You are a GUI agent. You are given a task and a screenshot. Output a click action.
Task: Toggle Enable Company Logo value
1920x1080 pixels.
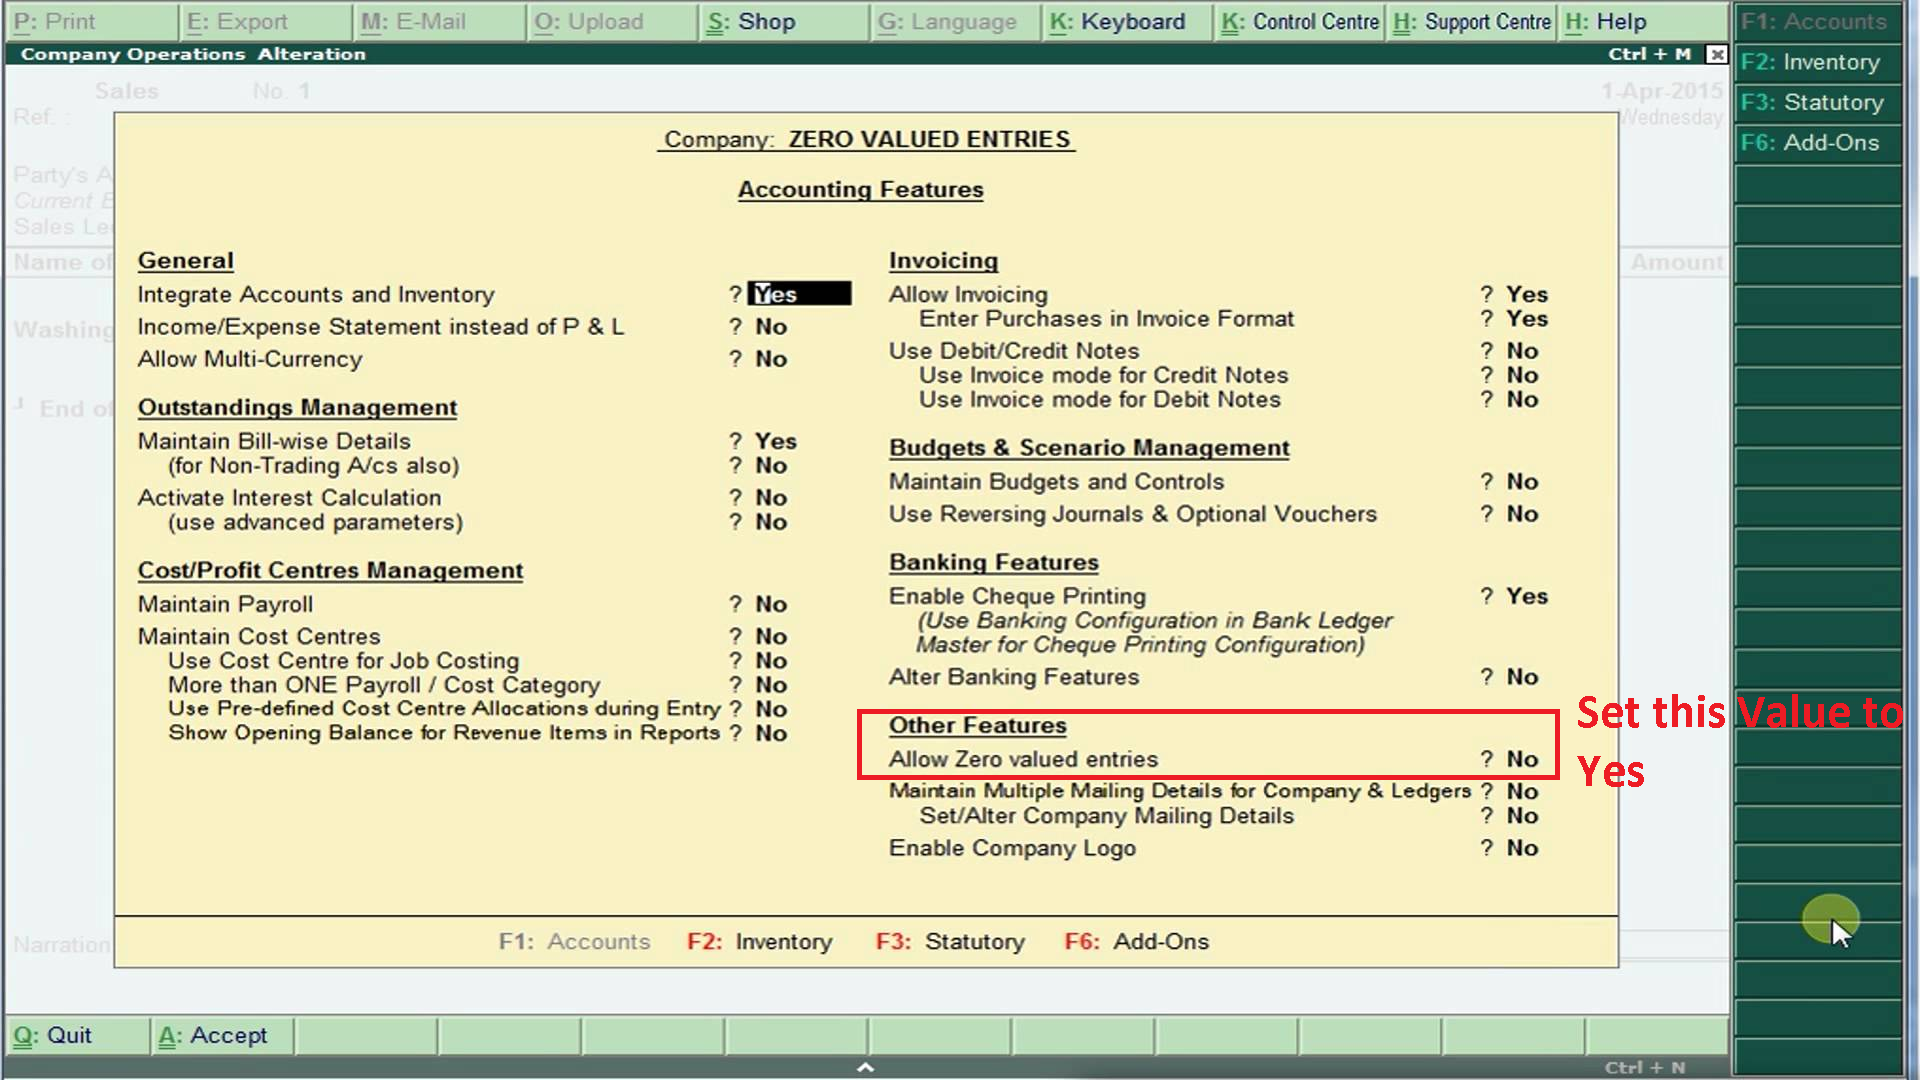pos(1522,848)
